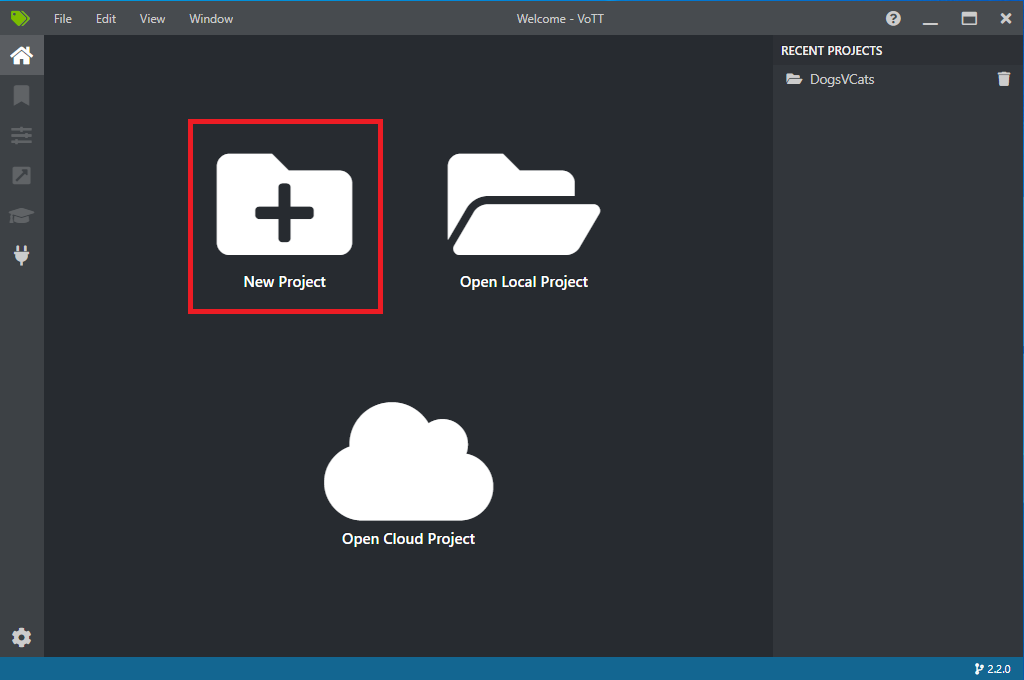Open the help question mark icon
Viewport: 1024px width, 680px height.
pyautogui.click(x=893, y=18)
